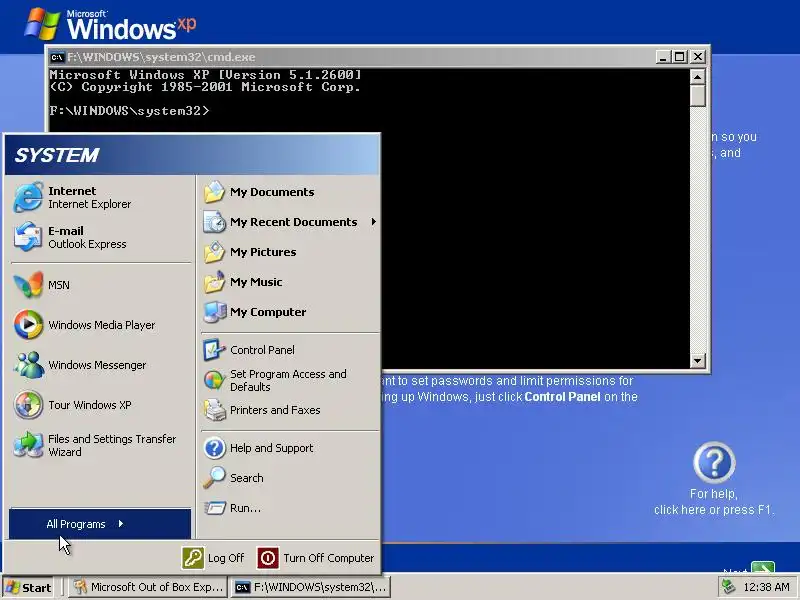
Task: Click the MSN butterfly icon
Action: click(x=28, y=285)
